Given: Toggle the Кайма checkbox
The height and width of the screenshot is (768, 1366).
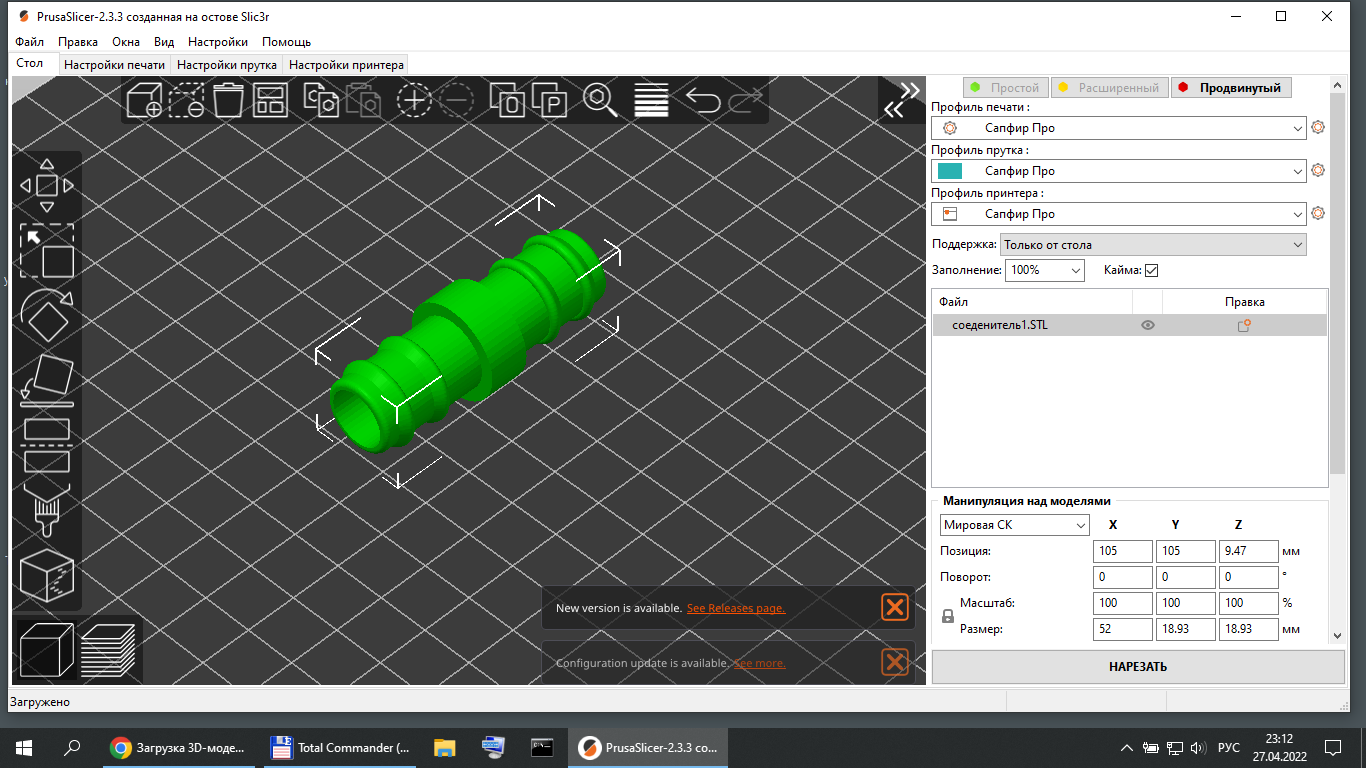Looking at the screenshot, I should pyautogui.click(x=1151, y=270).
